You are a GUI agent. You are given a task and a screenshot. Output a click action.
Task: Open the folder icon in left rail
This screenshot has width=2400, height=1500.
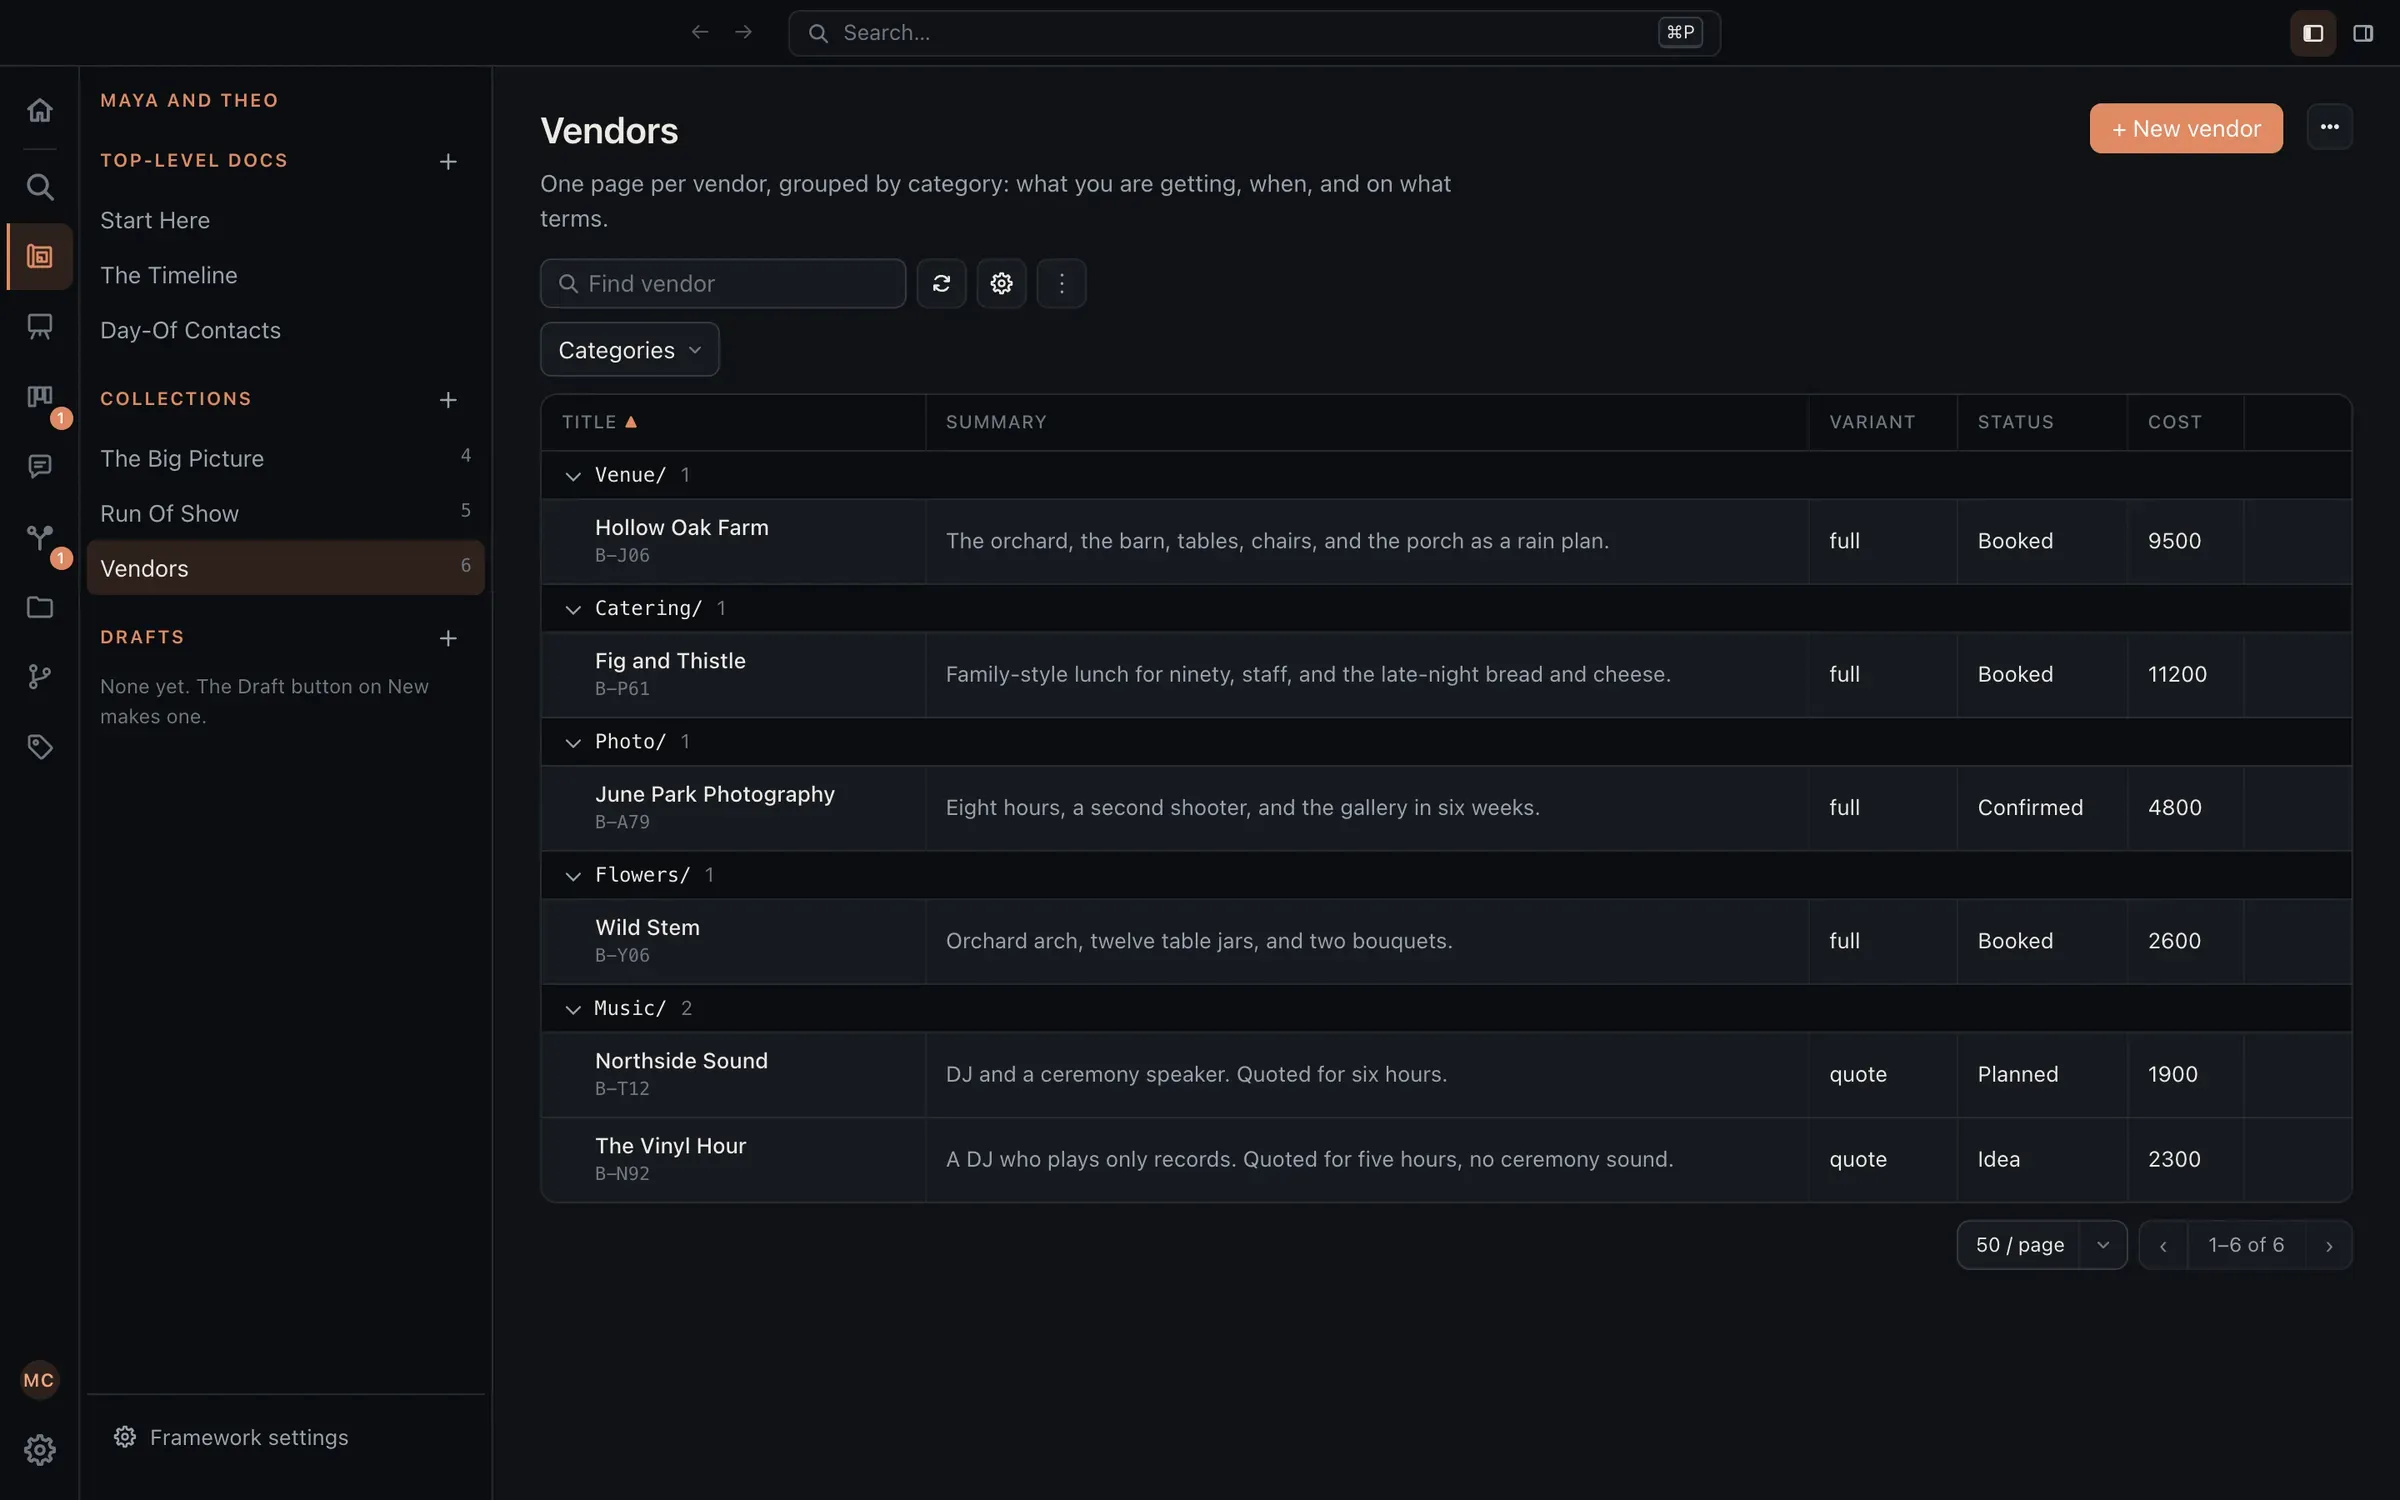[39, 607]
